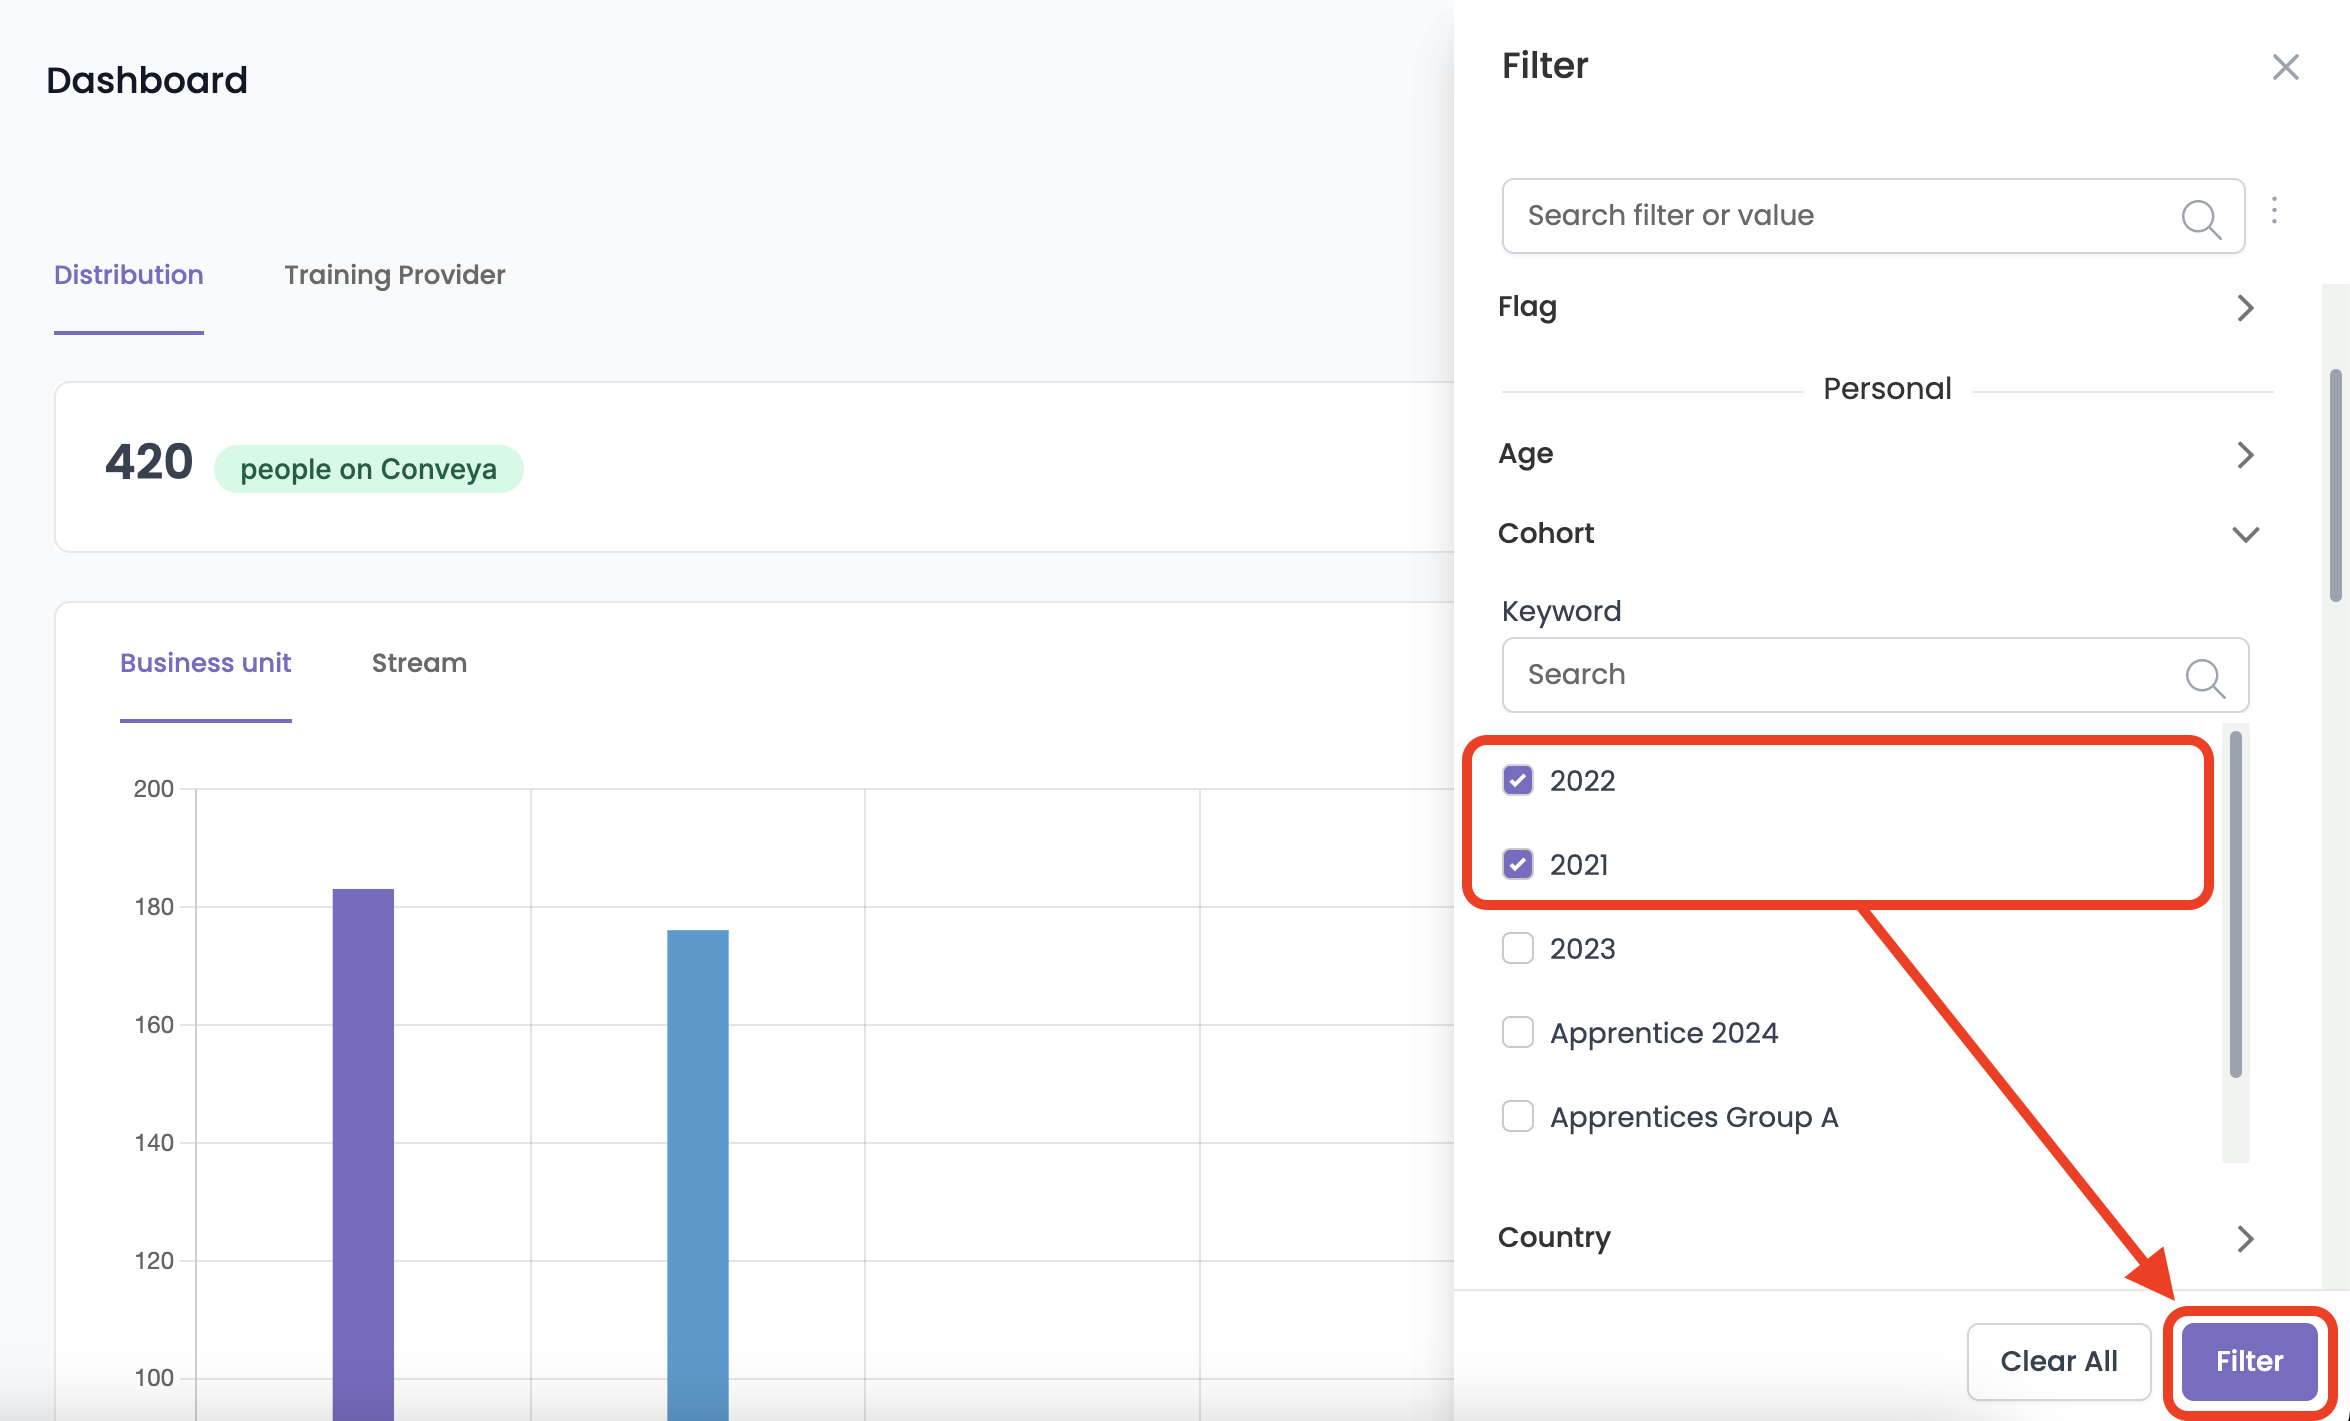Click the Keyword label
This screenshot has height=1421, width=2350.
coord(1561,611)
